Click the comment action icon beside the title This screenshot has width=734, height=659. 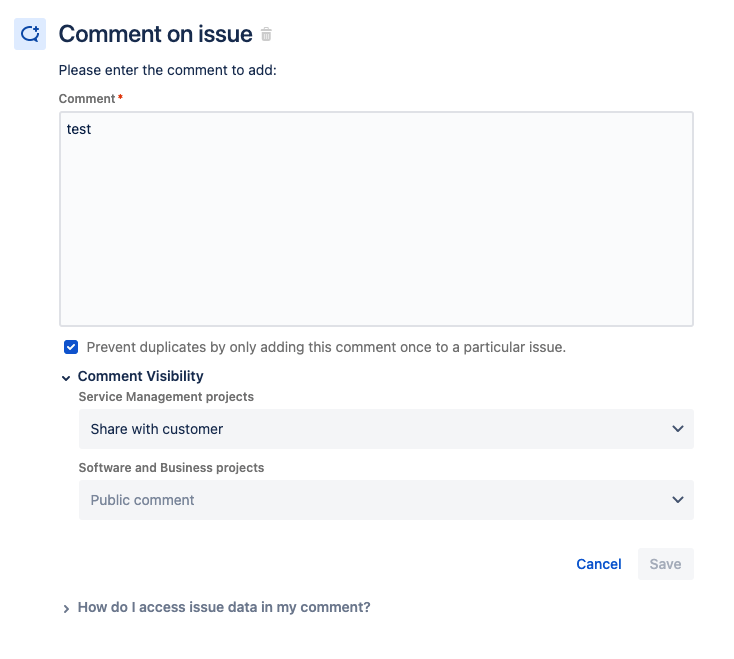click(x=30, y=34)
